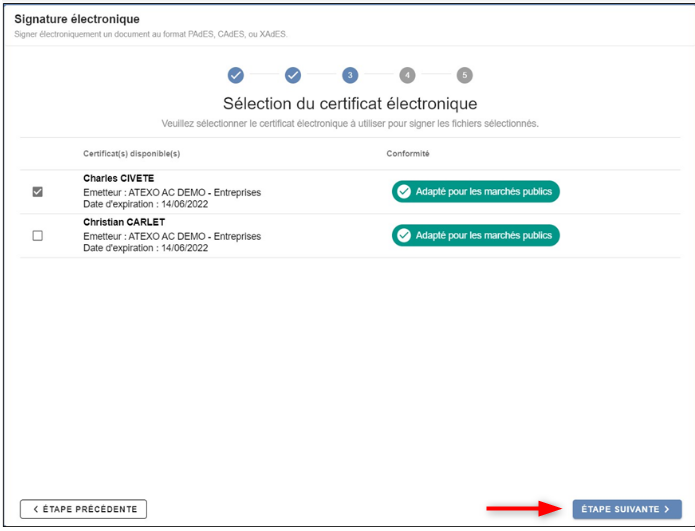Select the Christian CARLET certificate name
Viewport: 695px width, 531px height.
(x=123, y=223)
